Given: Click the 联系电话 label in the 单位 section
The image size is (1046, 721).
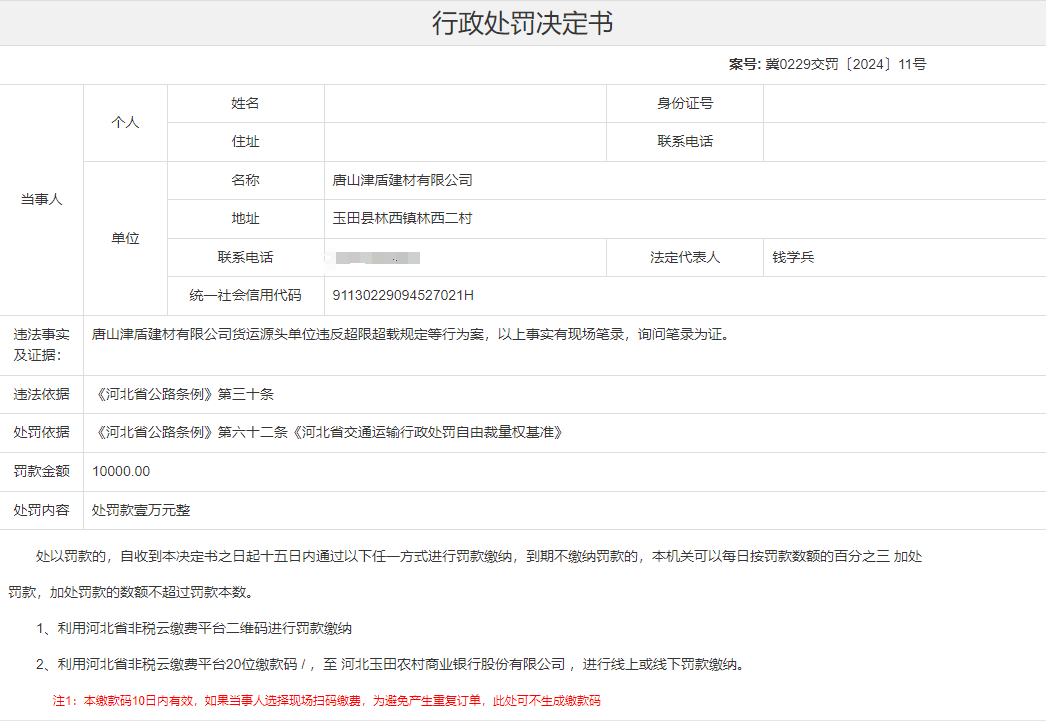Looking at the screenshot, I should pos(245,257).
